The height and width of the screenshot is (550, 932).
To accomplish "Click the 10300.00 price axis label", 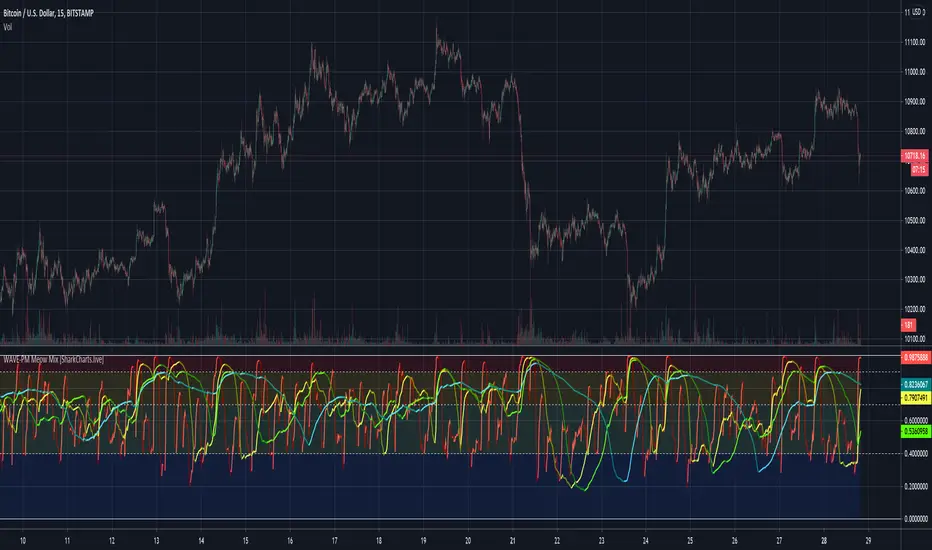I will point(915,279).
